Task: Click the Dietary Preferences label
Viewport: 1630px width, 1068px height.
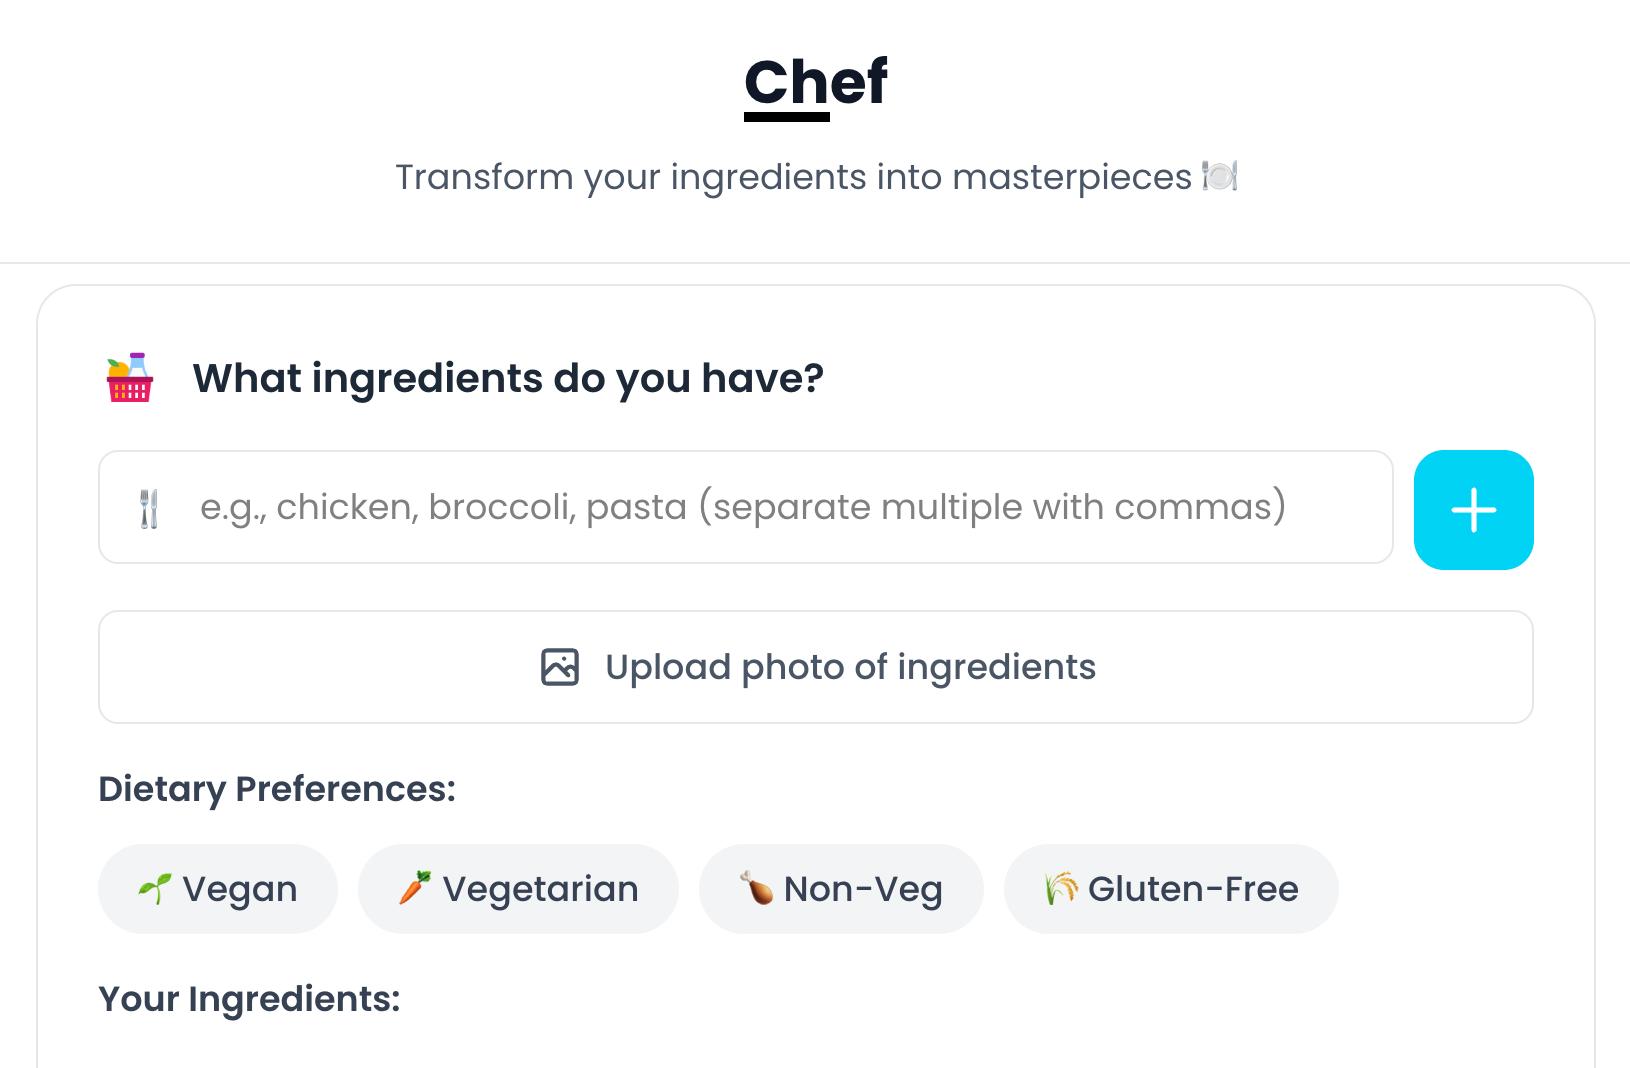Action: click(x=277, y=789)
